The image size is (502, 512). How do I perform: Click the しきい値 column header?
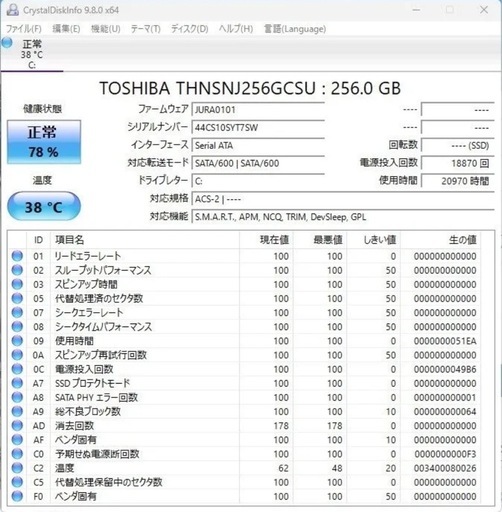373,240
